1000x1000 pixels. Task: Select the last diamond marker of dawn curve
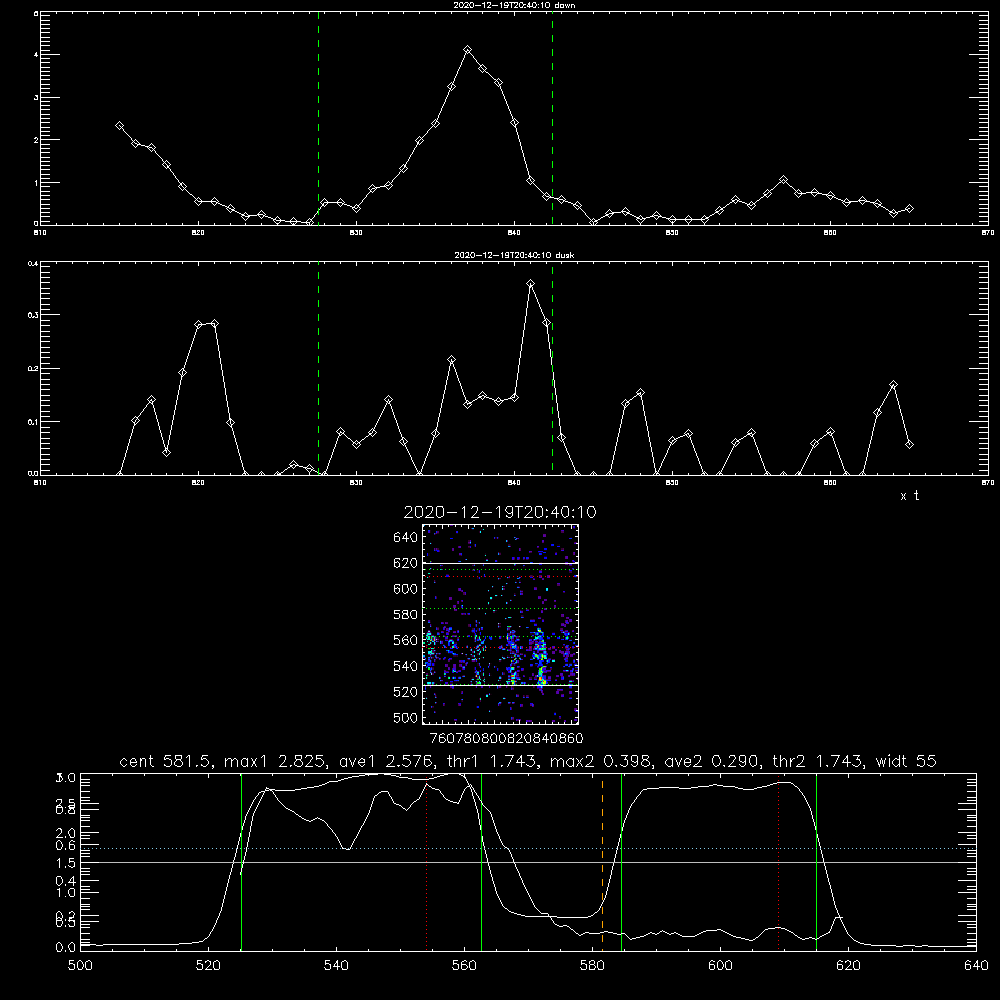909,209
